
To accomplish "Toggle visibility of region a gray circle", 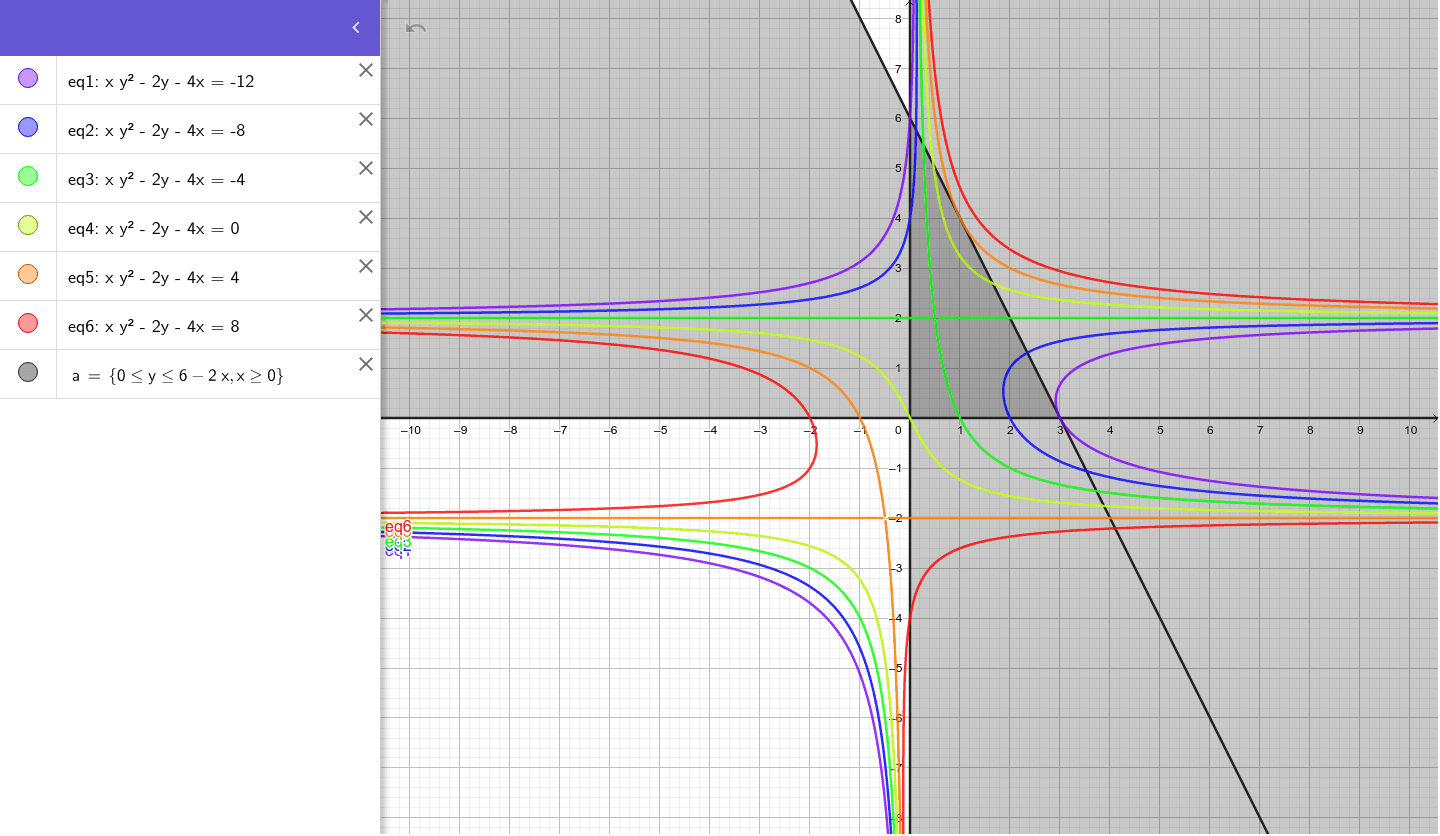I will tap(28, 372).
